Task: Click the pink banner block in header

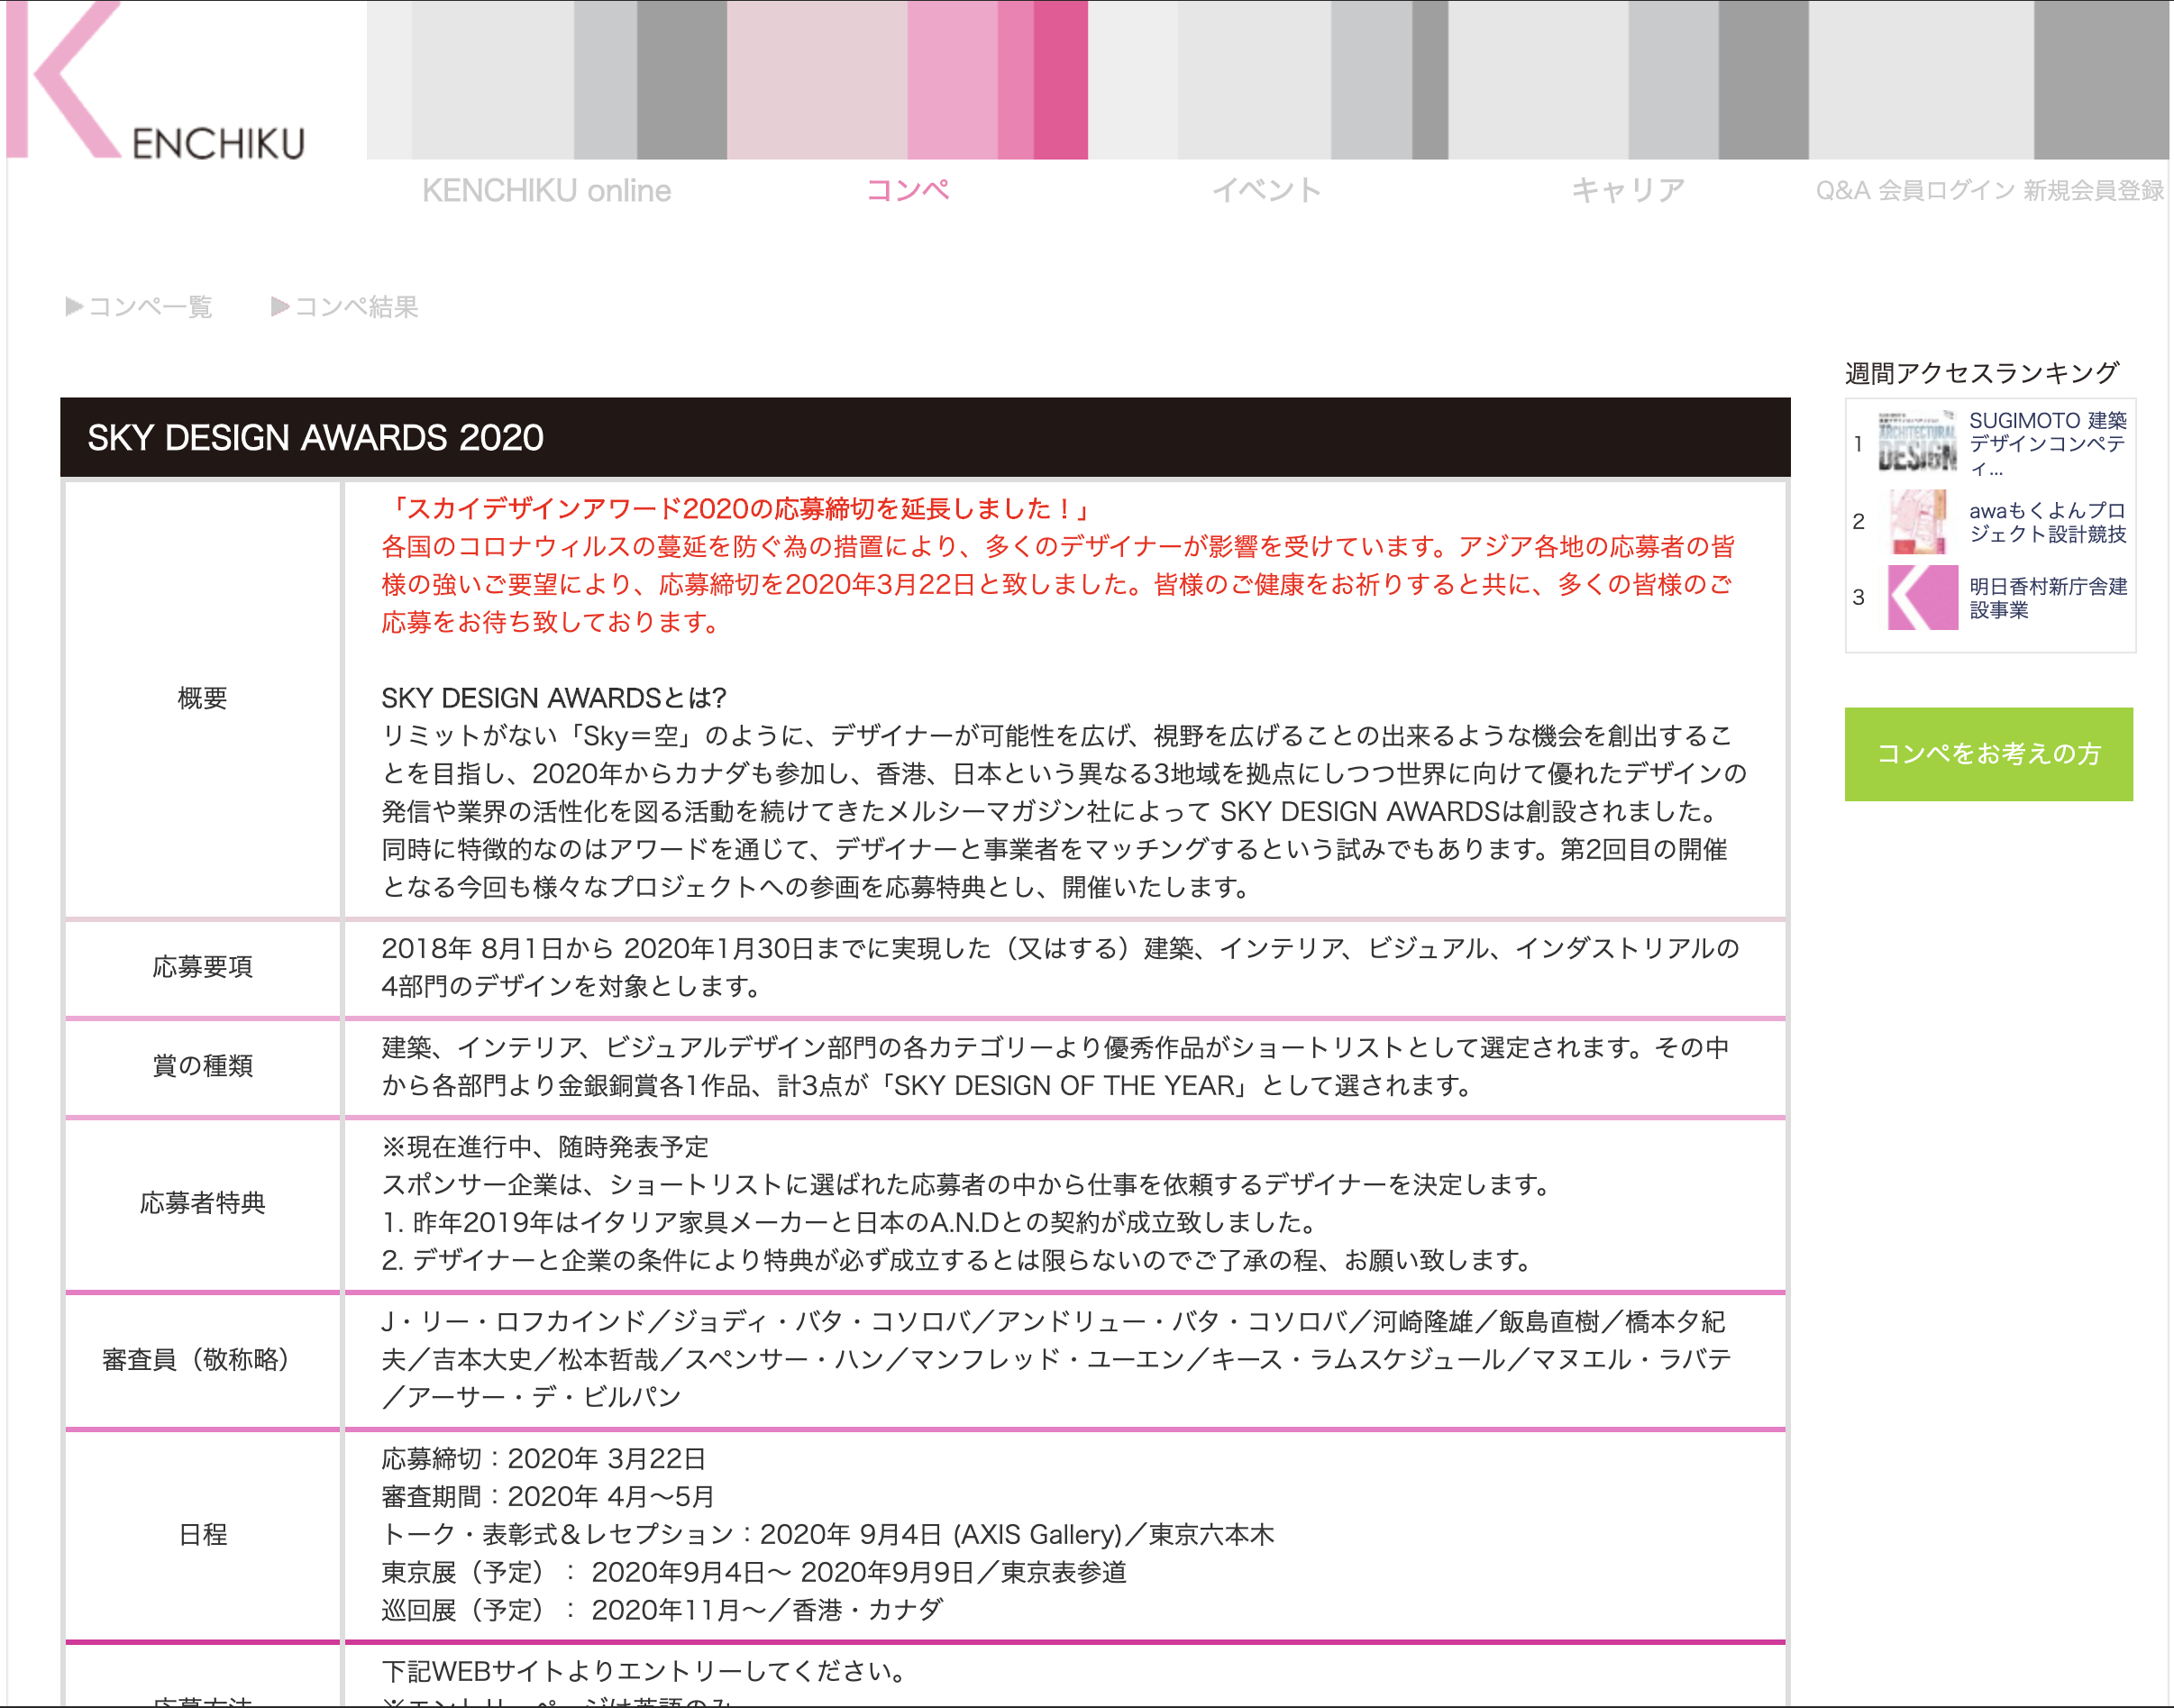Action: point(906,80)
